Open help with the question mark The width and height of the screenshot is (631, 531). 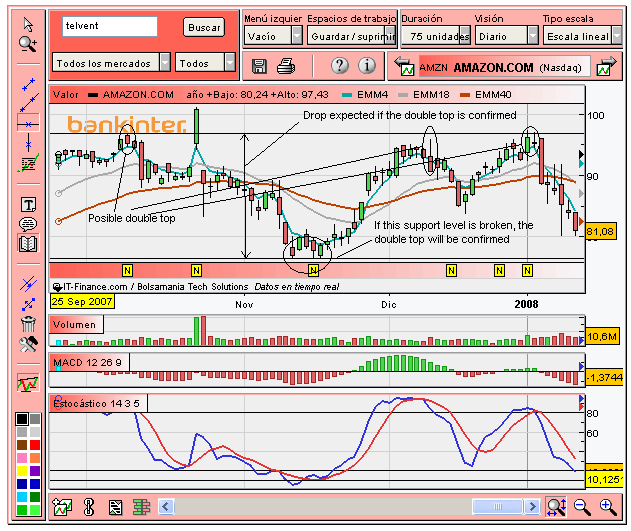340,66
